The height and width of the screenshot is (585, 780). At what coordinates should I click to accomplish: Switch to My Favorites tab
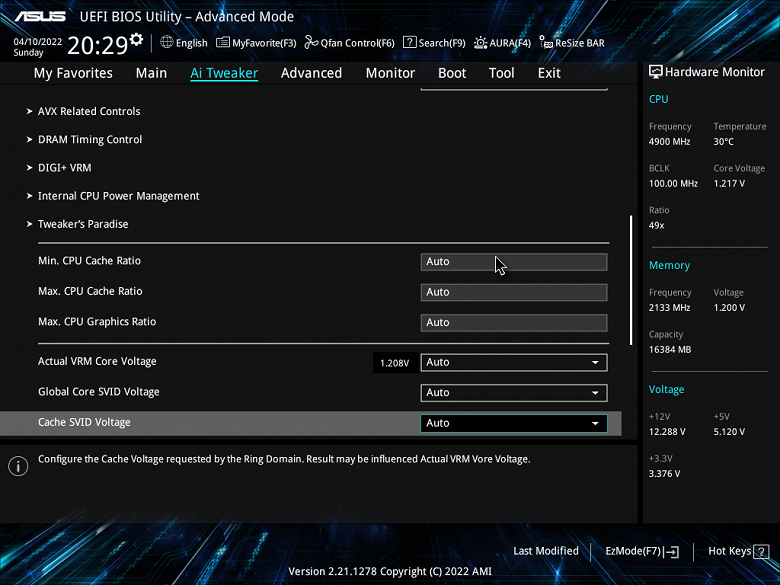point(73,73)
